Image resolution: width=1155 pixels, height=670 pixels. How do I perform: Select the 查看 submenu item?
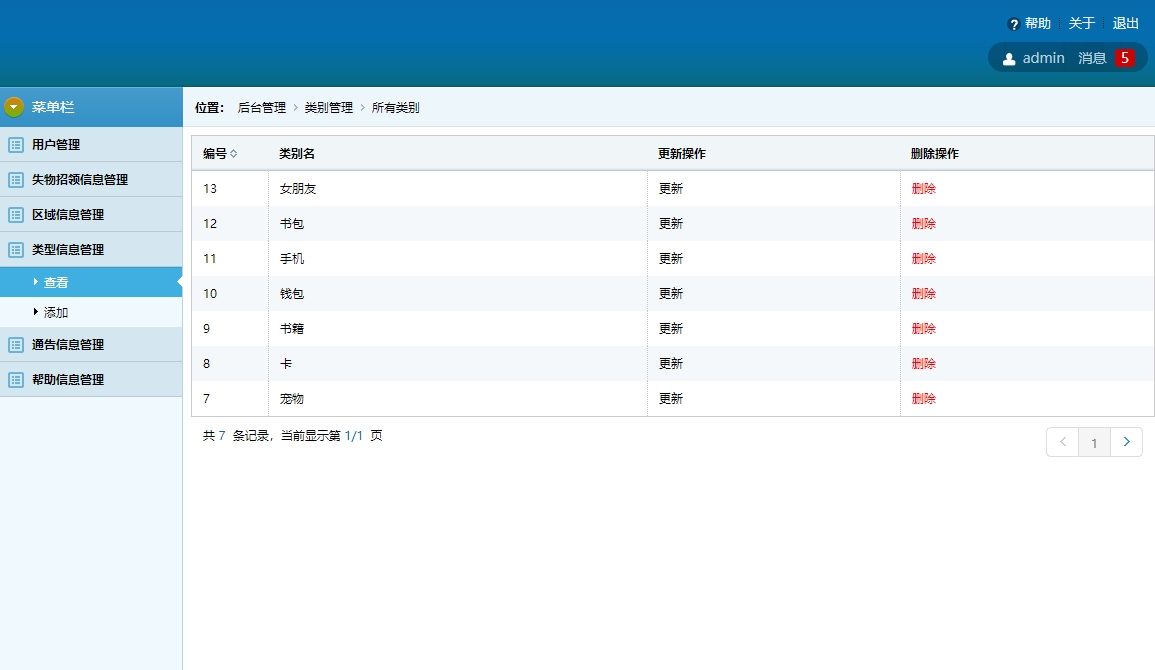tap(56, 282)
